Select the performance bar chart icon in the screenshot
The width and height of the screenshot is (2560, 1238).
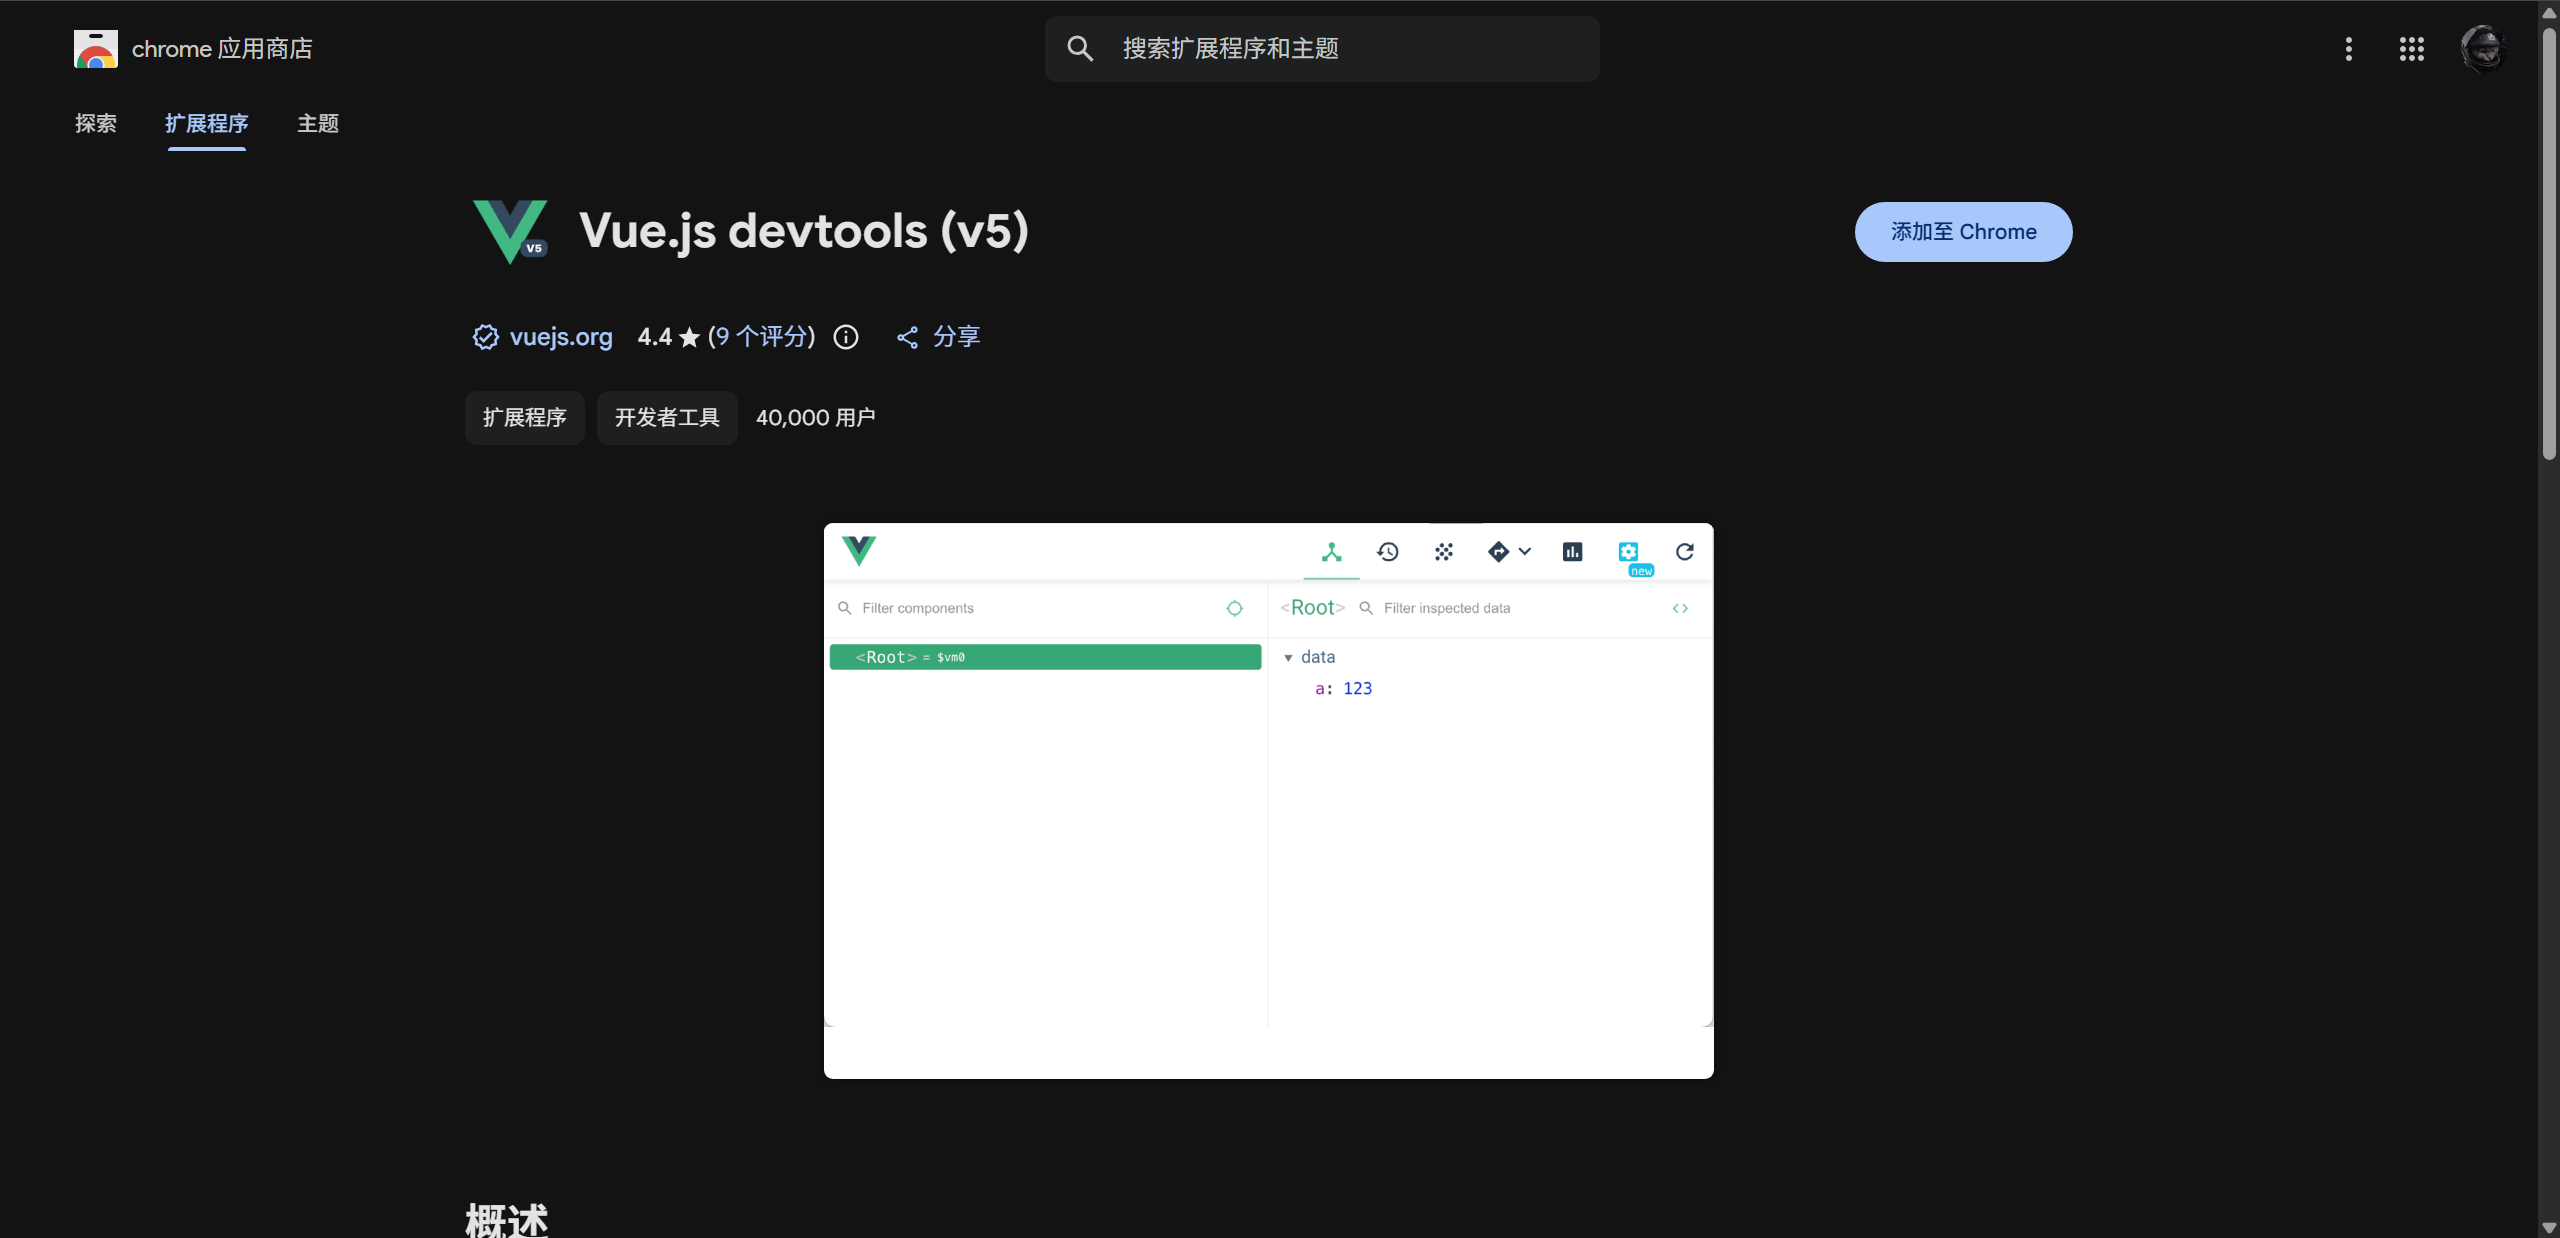1572,552
